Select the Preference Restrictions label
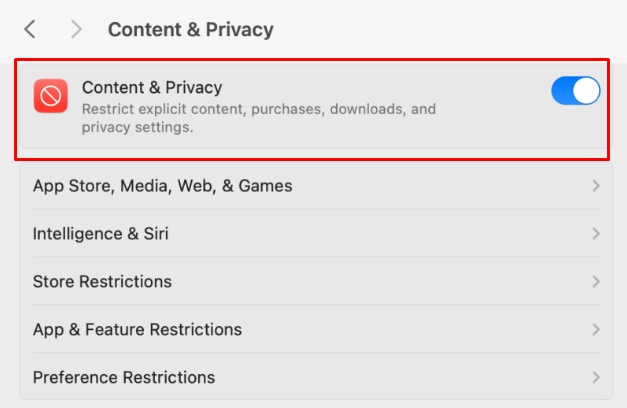This screenshot has width=627, height=408. [x=124, y=377]
